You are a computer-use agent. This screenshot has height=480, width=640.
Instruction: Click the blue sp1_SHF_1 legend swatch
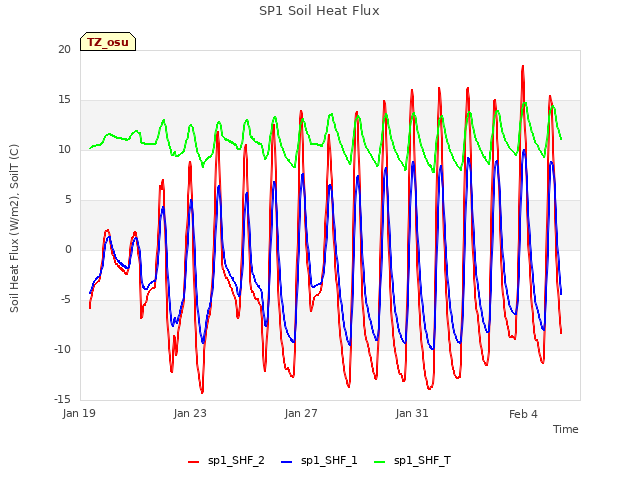pos(287,462)
